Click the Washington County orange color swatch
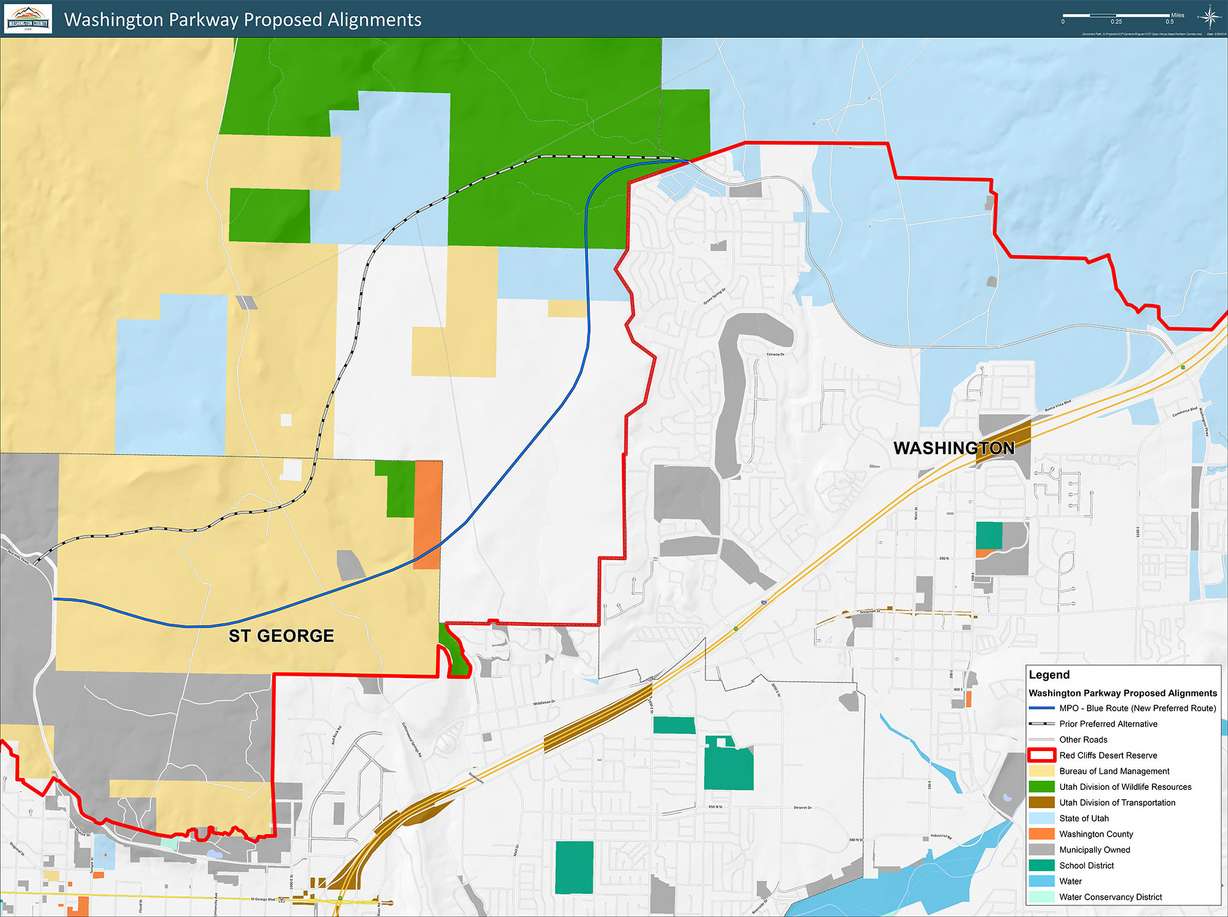The image size is (1228, 917). pos(1041,833)
